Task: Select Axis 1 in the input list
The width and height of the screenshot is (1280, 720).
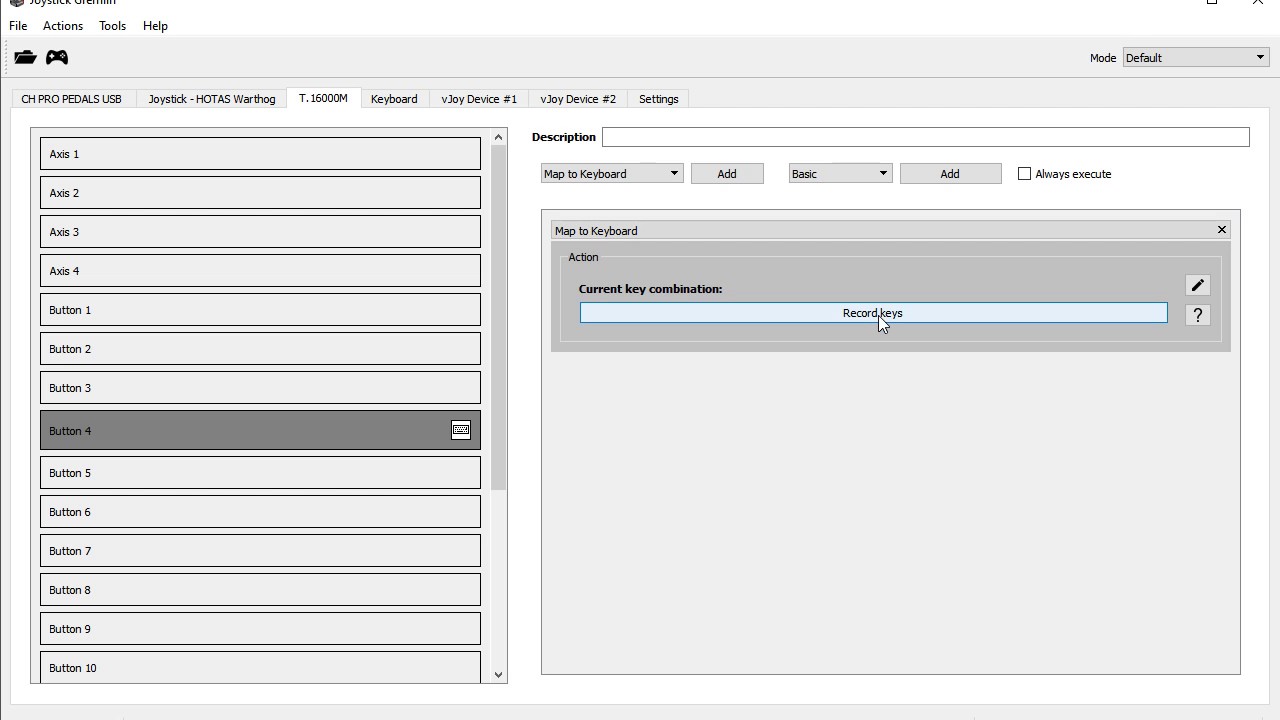Action: pyautogui.click(x=260, y=154)
